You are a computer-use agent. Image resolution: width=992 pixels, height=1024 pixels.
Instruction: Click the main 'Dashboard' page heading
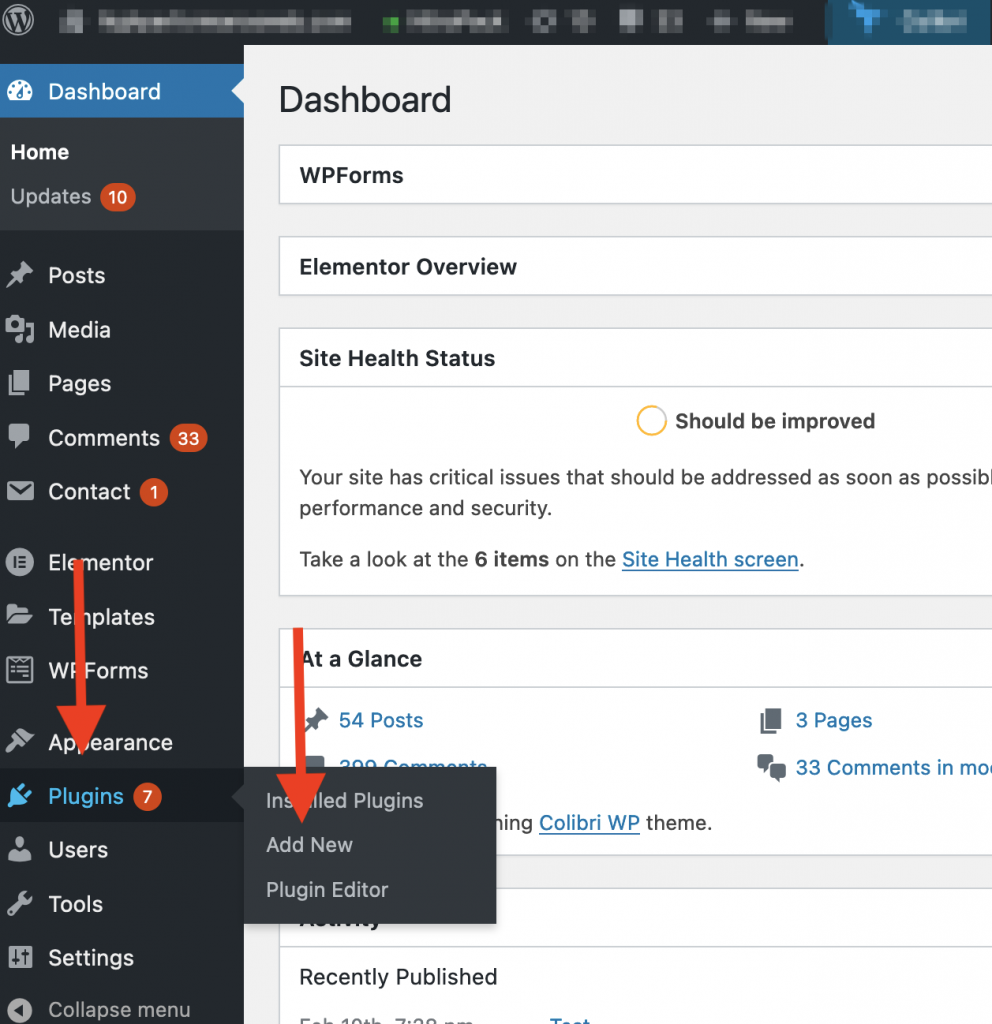tap(364, 100)
